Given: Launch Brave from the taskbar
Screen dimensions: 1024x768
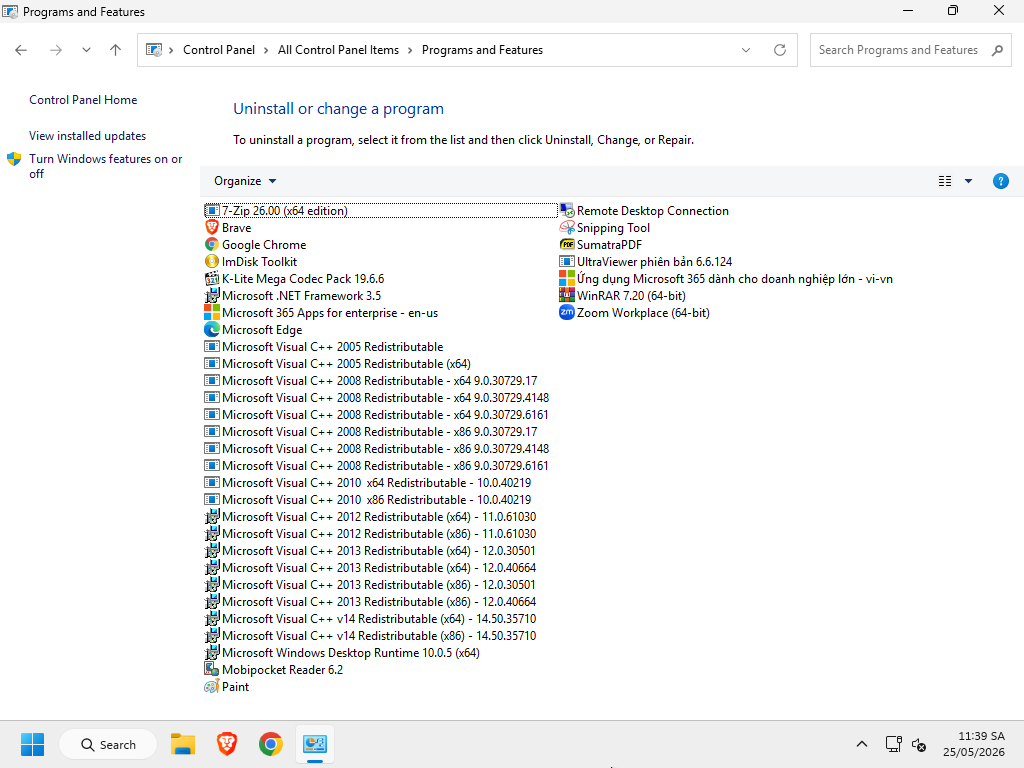Looking at the screenshot, I should pos(227,744).
